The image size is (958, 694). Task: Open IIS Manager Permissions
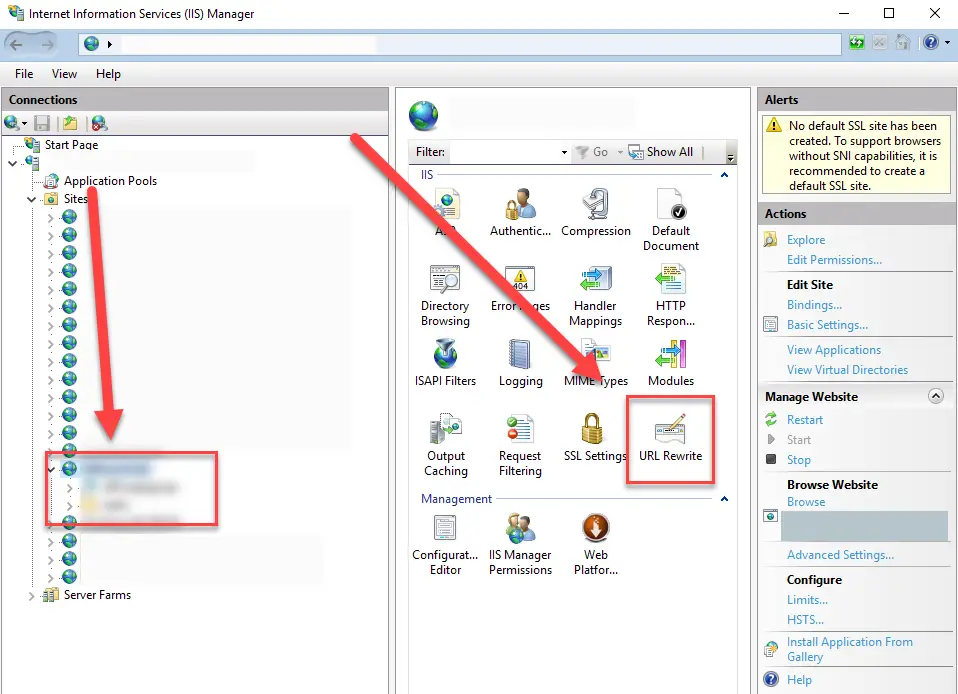point(520,544)
